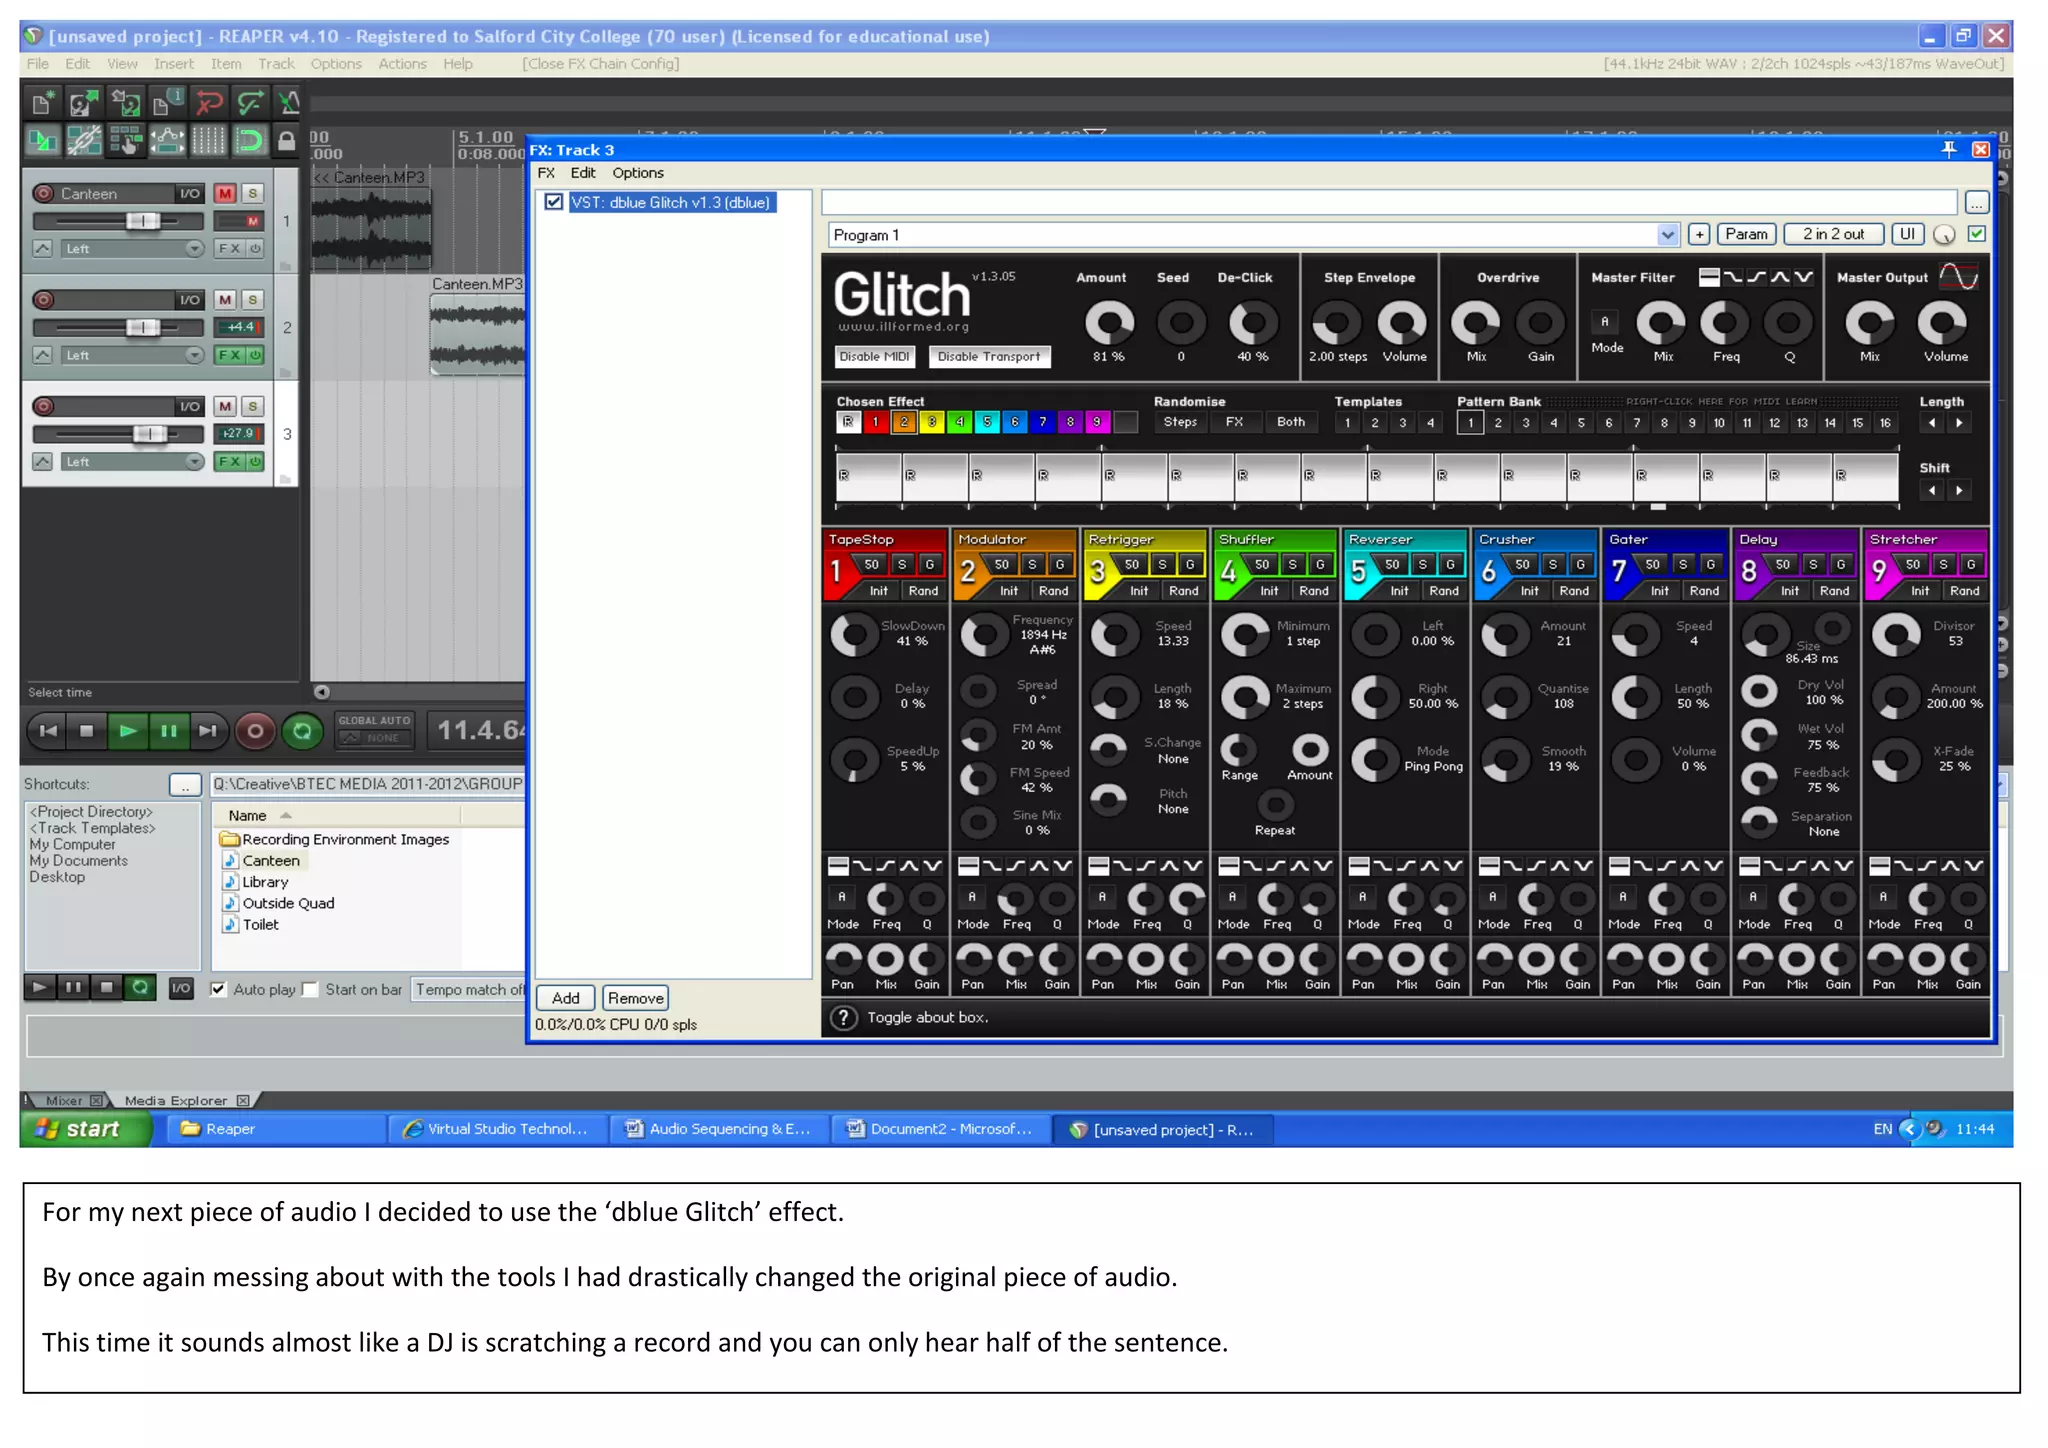Toggle the Start on bar checkbox

click(310, 989)
